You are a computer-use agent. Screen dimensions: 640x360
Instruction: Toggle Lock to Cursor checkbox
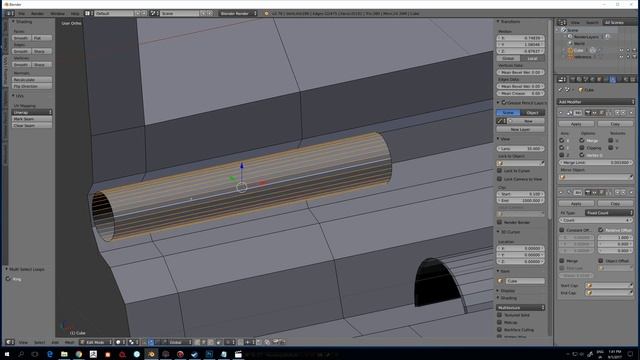tap(499, 171)
